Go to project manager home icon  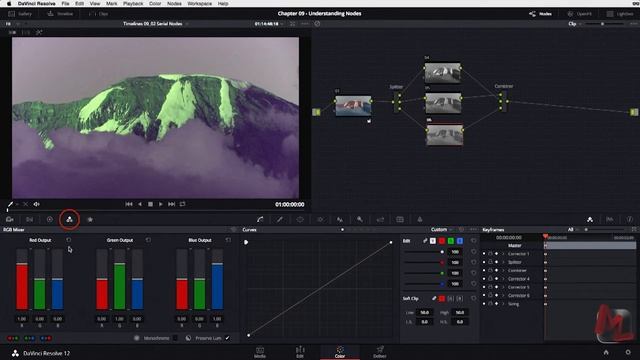pos(606,352)
